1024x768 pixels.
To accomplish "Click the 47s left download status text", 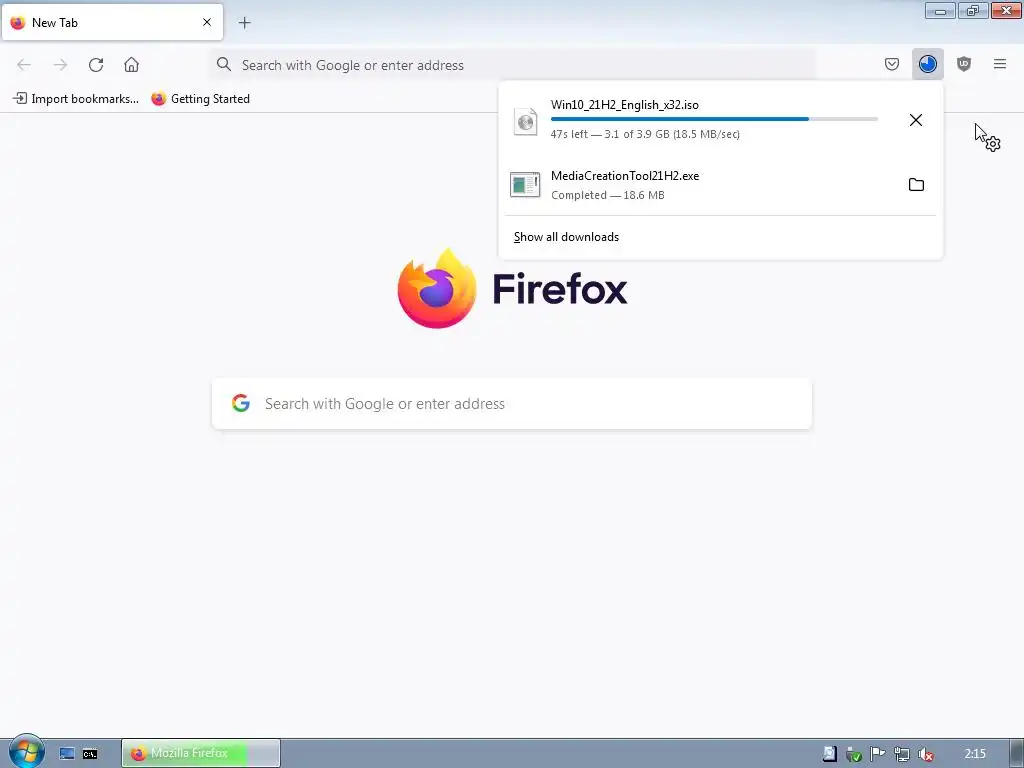I will 645,134.
